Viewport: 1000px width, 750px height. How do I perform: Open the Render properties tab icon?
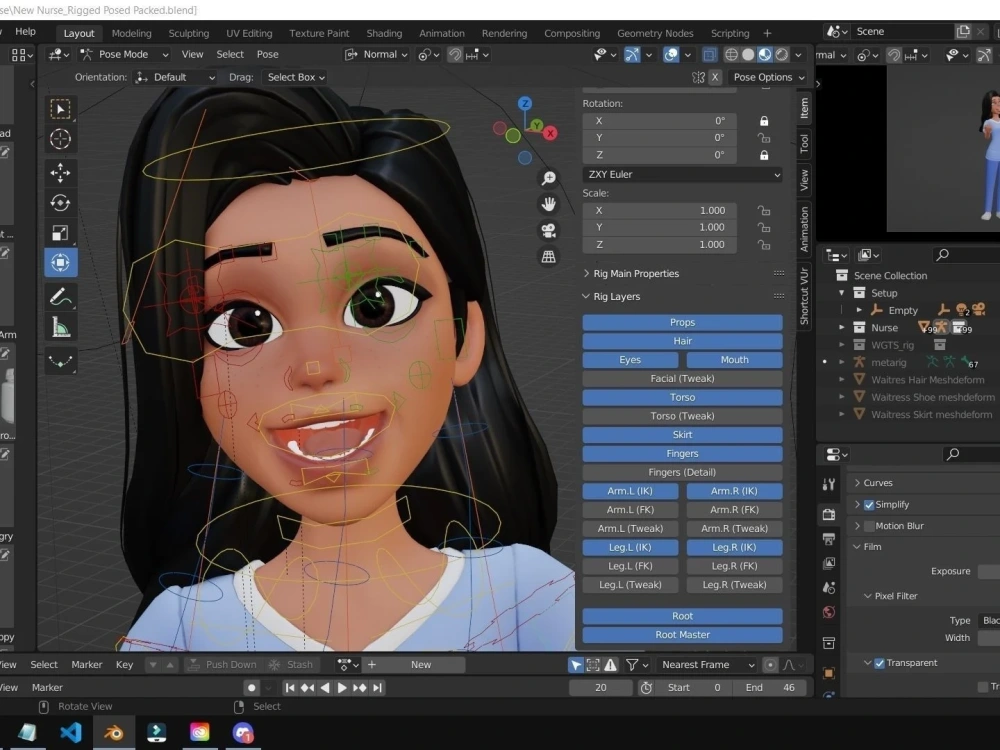click(829, 514)
